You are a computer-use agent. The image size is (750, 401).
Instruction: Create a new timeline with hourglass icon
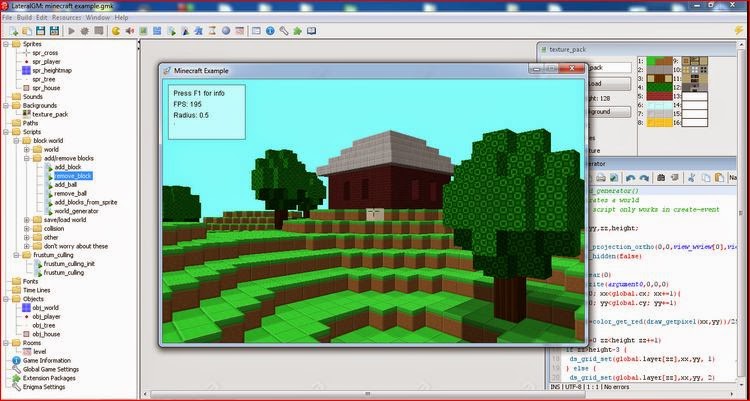pyautogui.click(x=212, y=31)
